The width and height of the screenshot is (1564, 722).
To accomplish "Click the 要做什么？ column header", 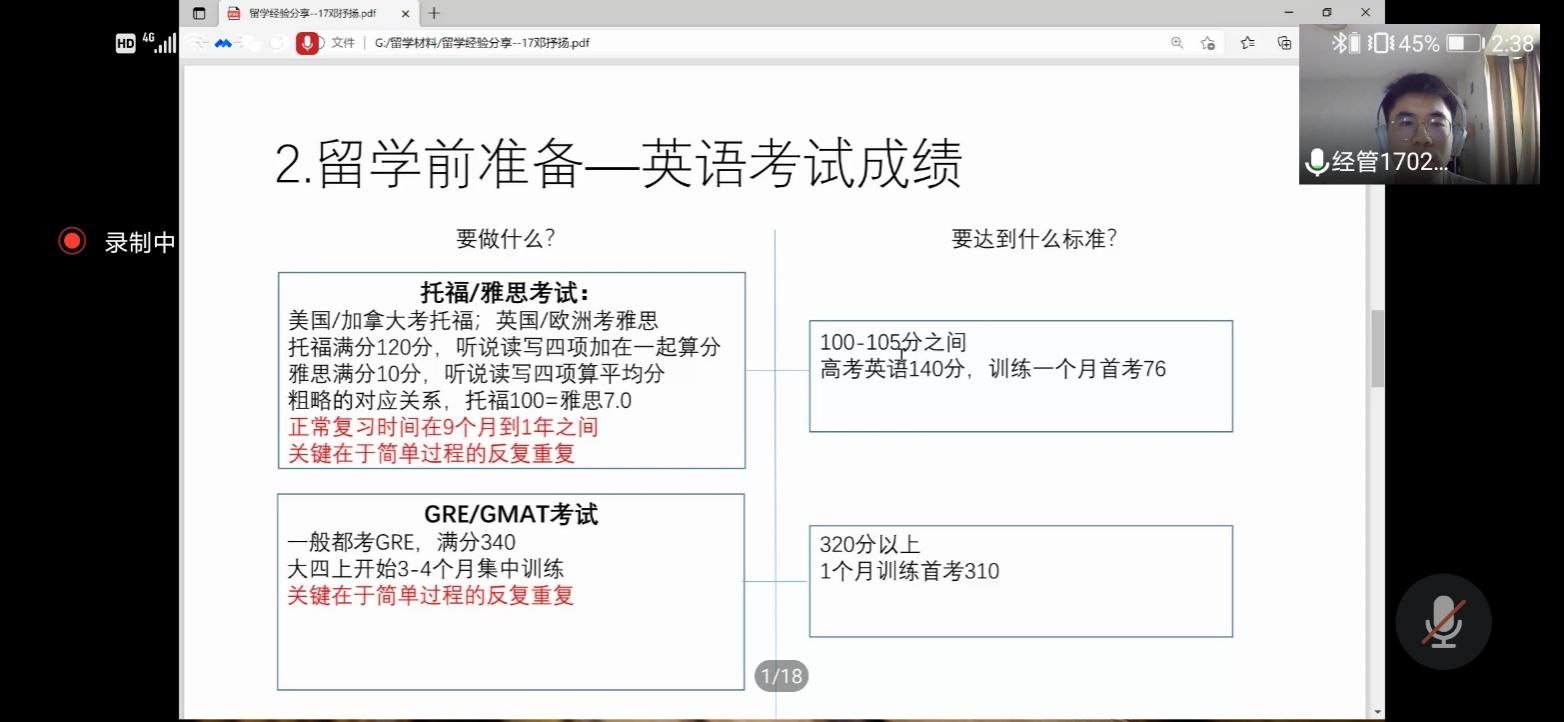I will tap(505, 239).
